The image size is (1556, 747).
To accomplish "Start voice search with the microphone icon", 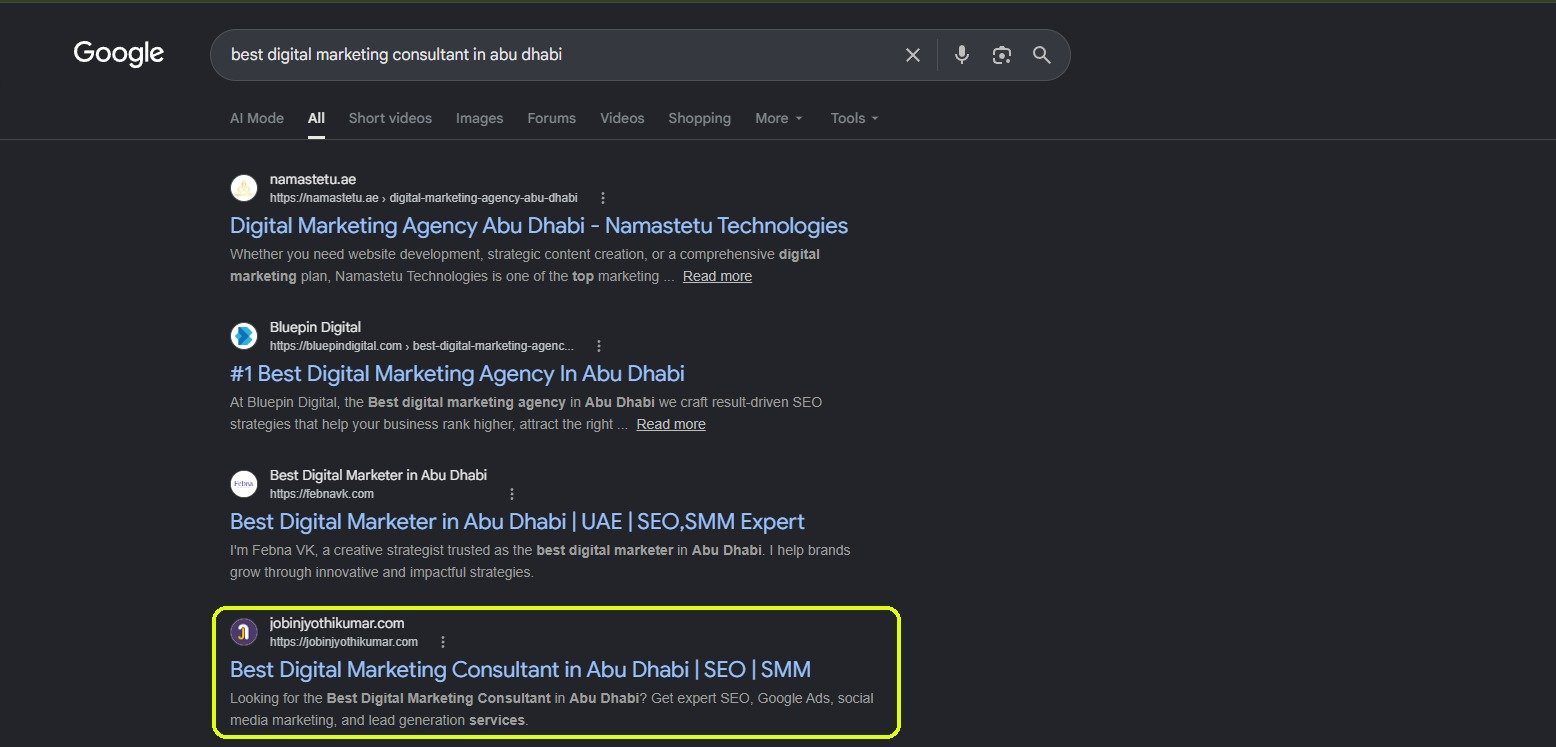I will click(x=962, y=55).
